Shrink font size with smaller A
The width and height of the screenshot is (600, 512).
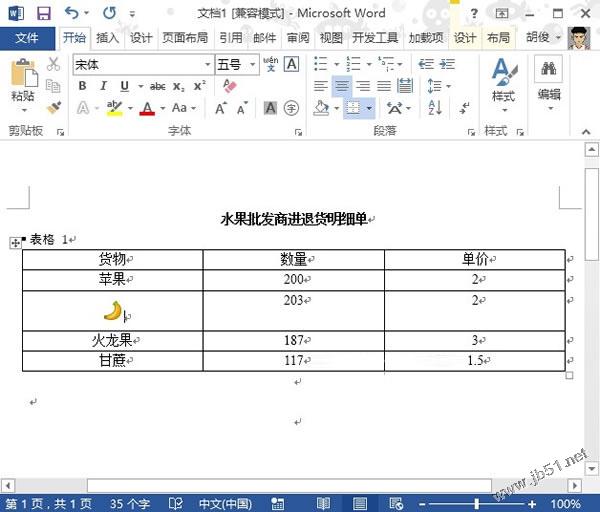pos(242,109)
